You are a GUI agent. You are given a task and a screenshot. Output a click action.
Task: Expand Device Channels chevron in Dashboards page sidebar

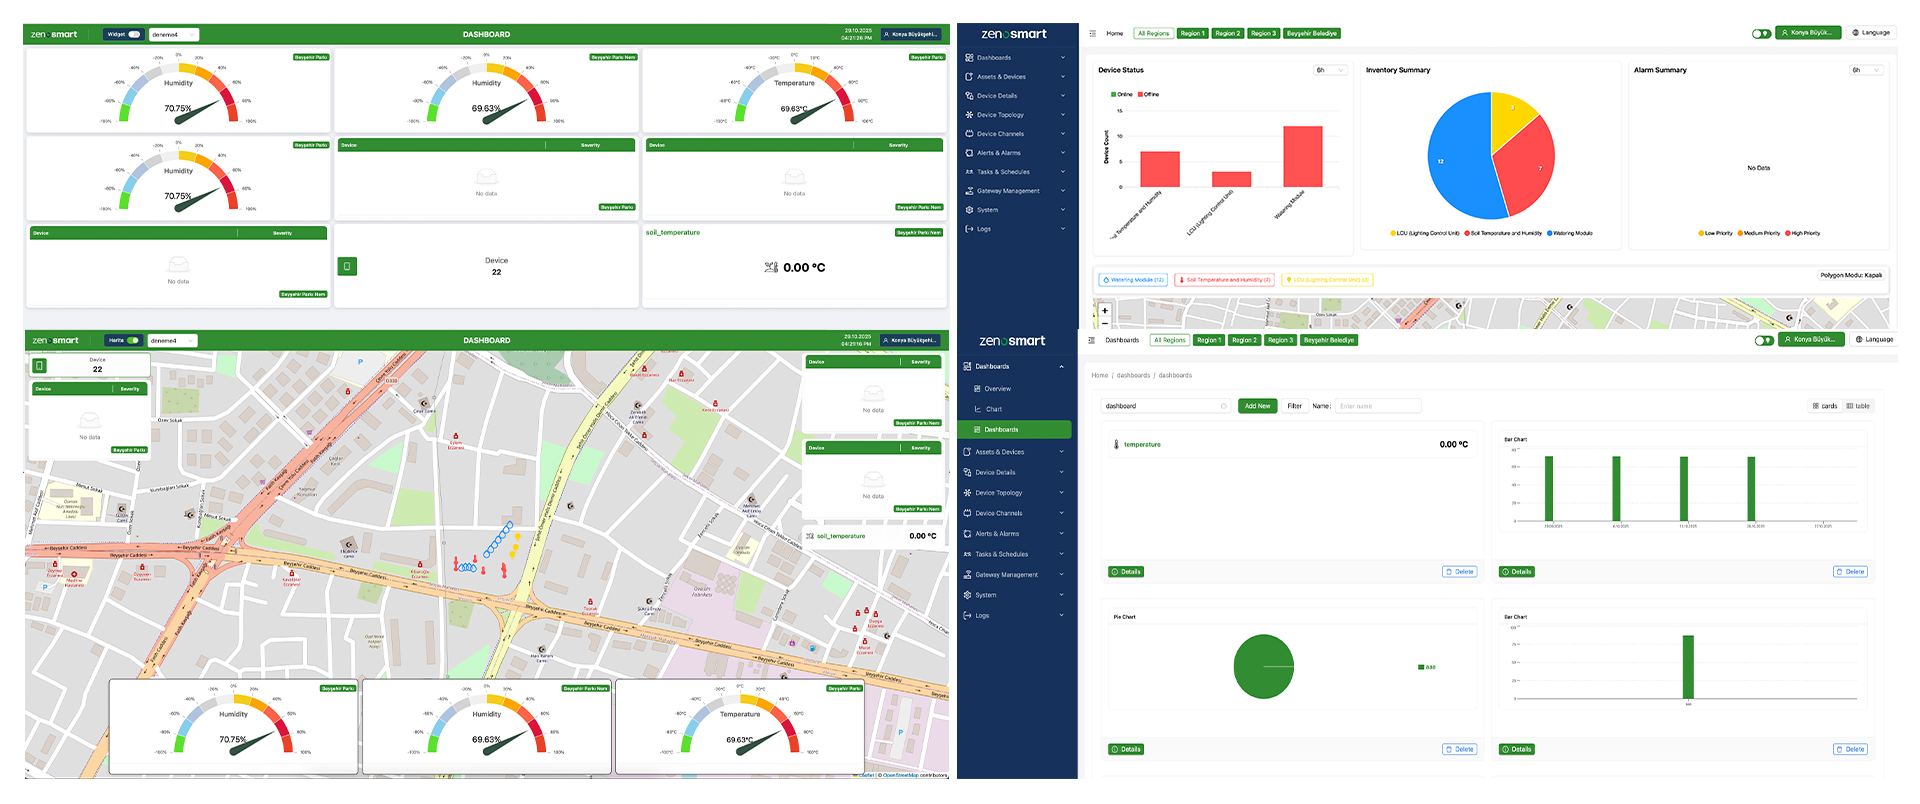[1061, 513]
